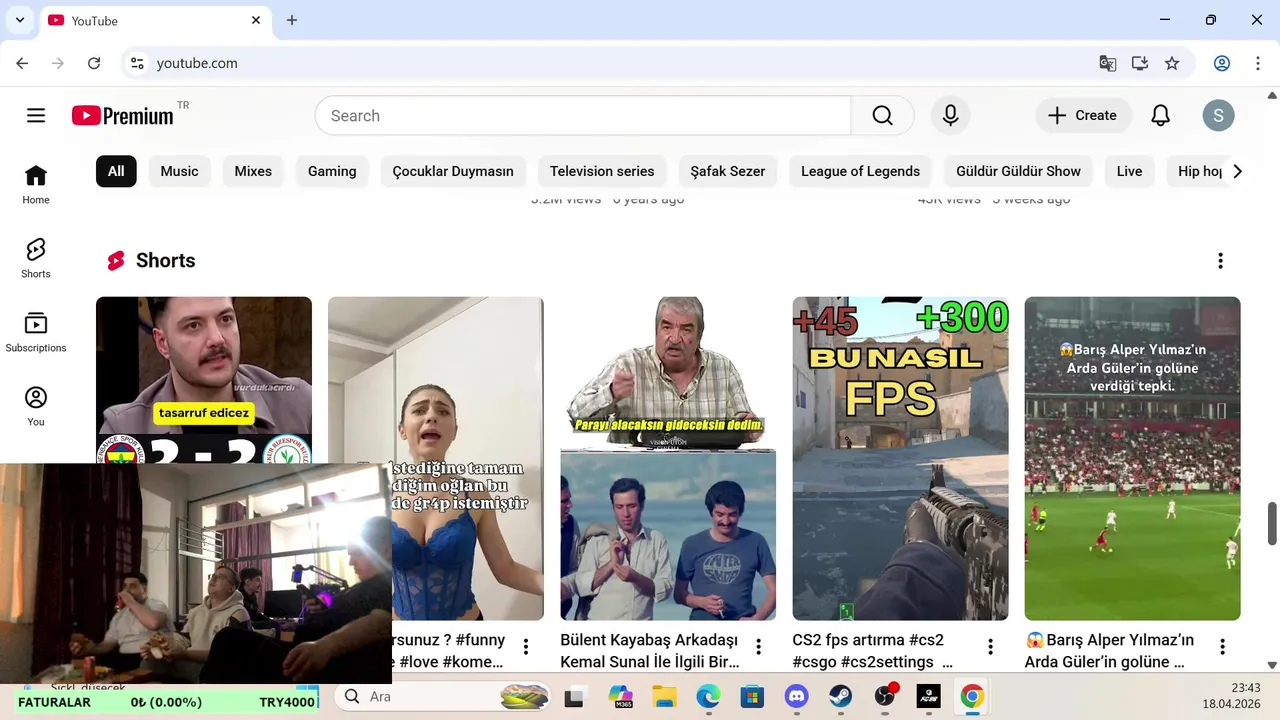The image size is (1280, 720).
Task: Show more filter chips with right arrow
Action: click(1237, 171)
